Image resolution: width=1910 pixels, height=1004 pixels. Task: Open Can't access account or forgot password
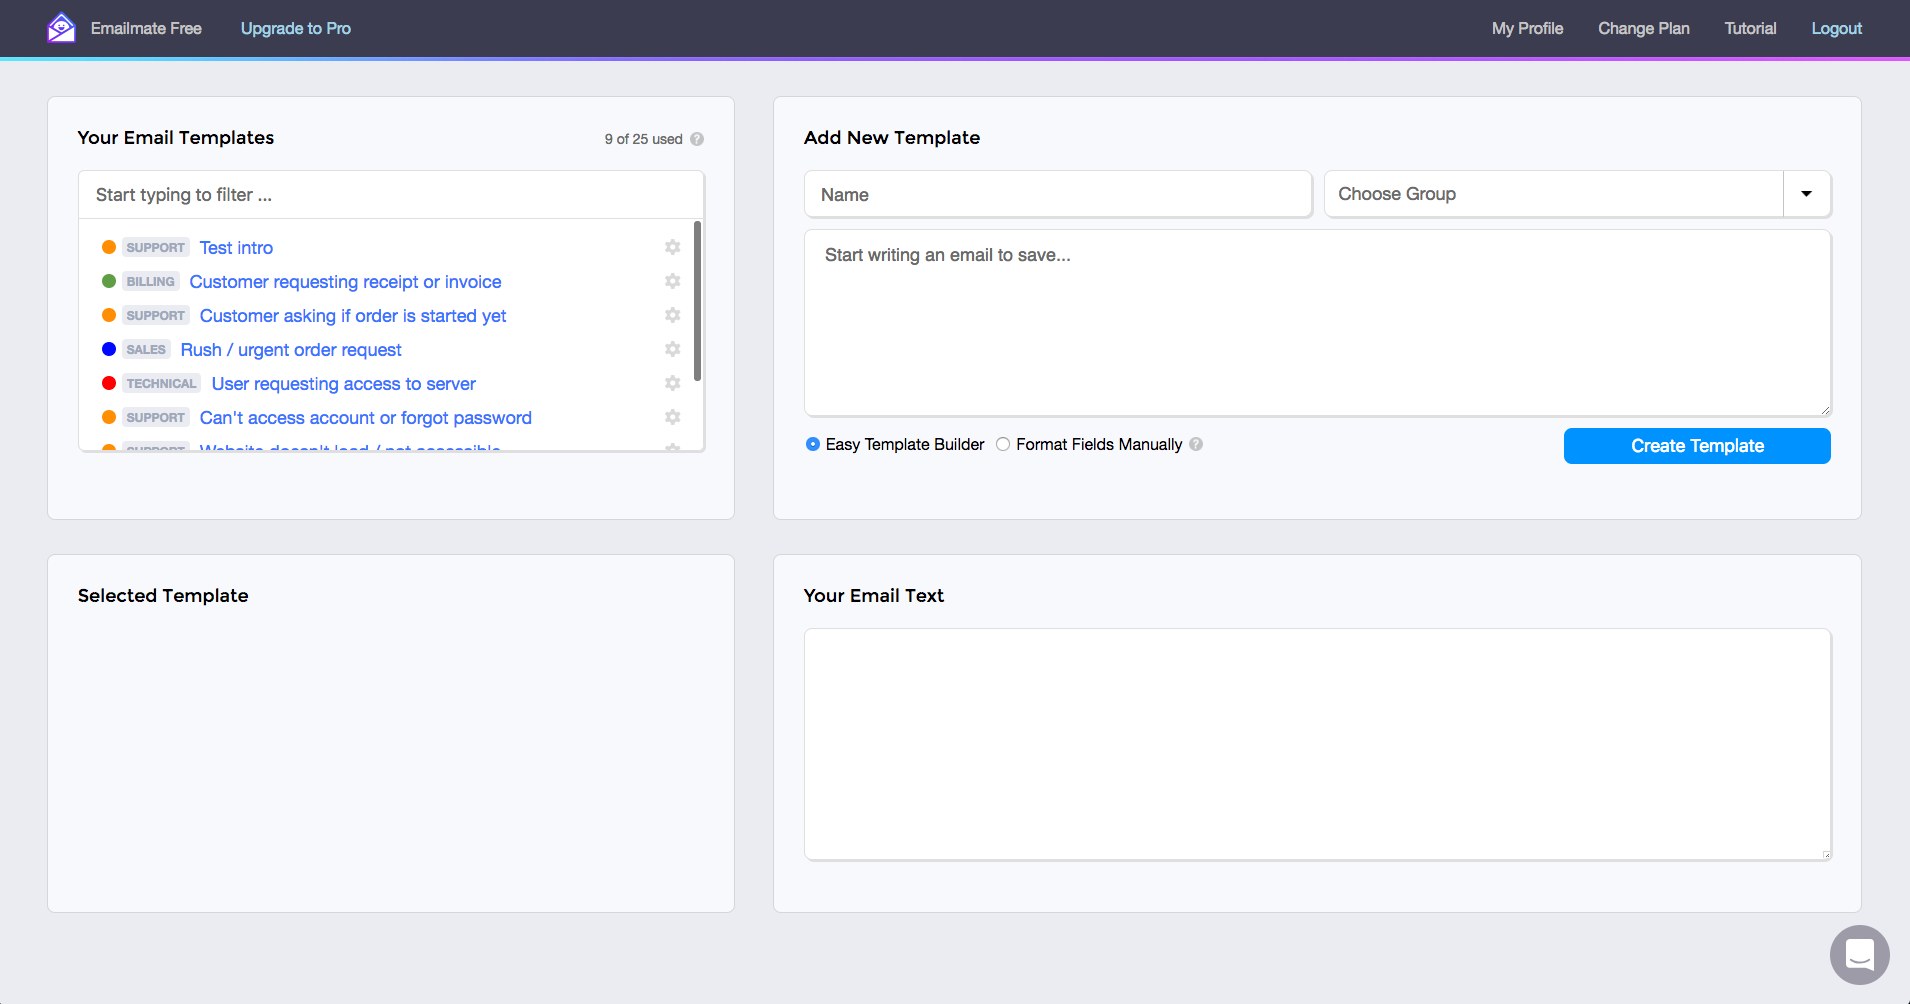pyautogui.click(x=366, y=417)
